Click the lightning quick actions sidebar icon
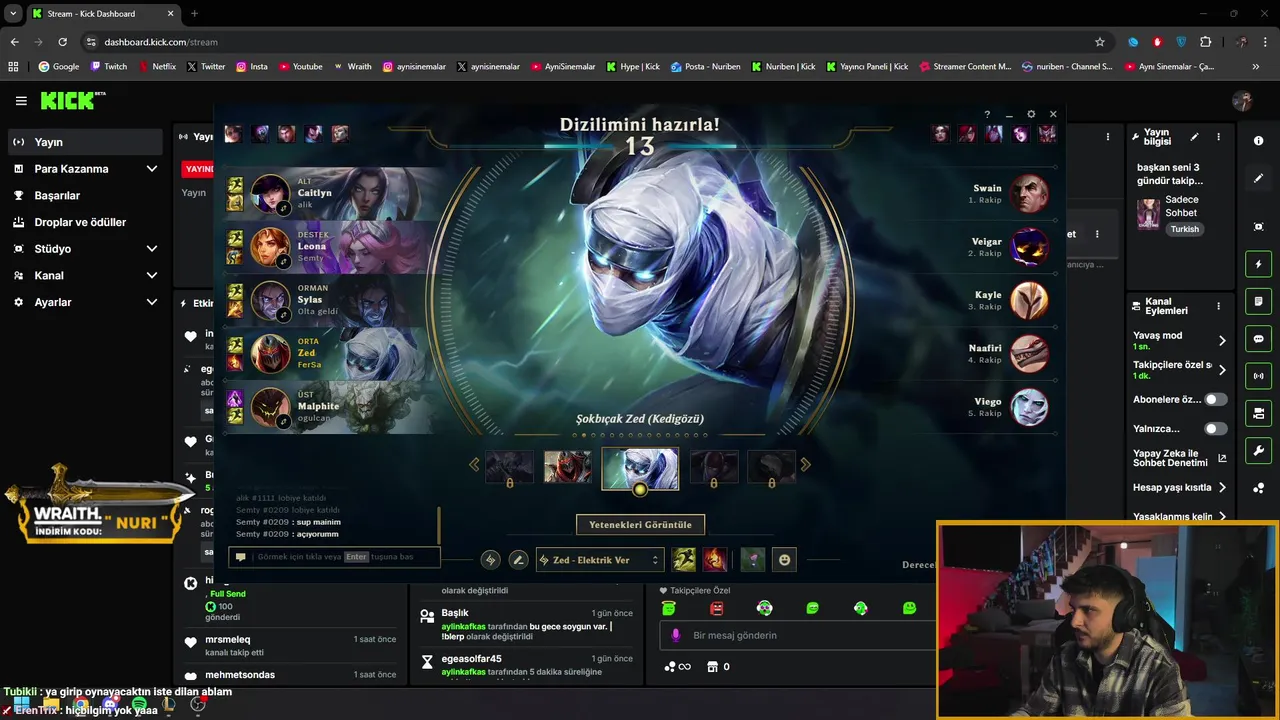The width and height of the screenshot is (1280, 720). (1258, 264)
